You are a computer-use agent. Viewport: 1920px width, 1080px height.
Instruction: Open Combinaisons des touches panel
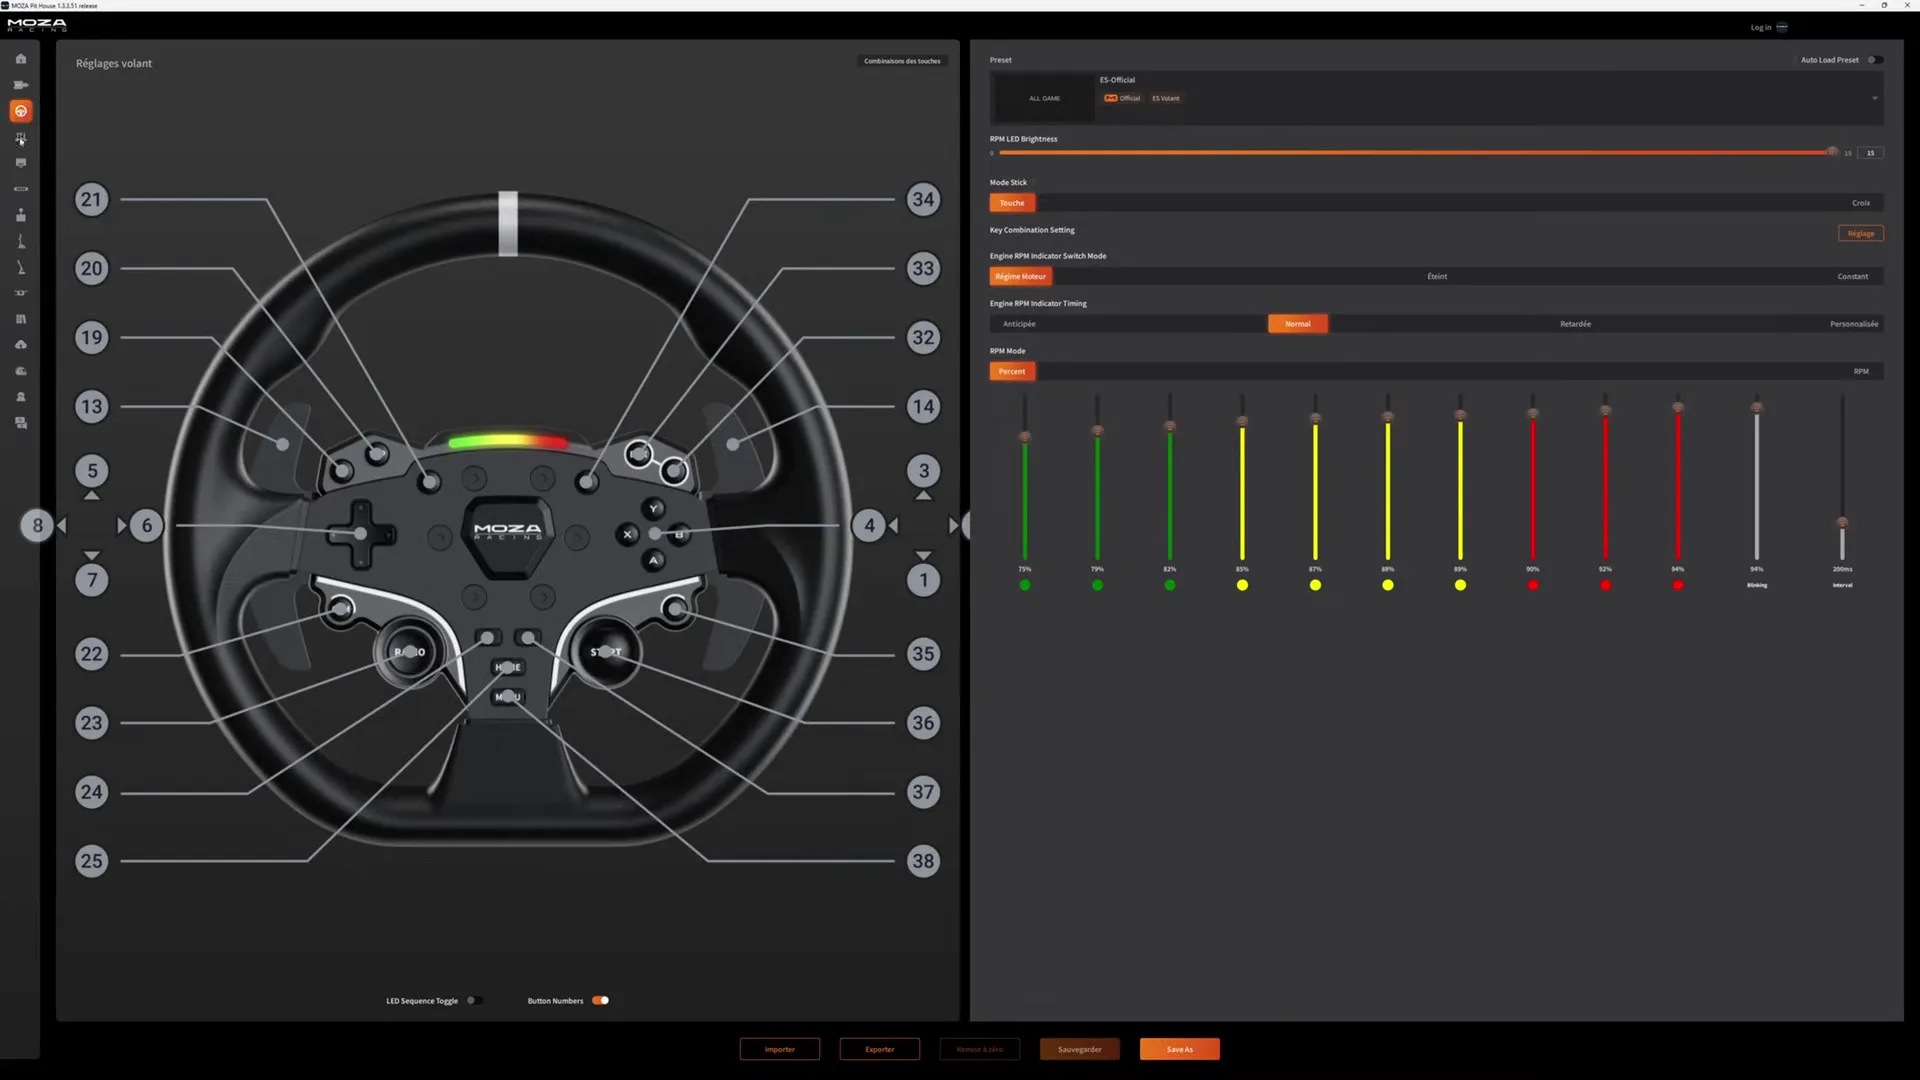(902, 61)
